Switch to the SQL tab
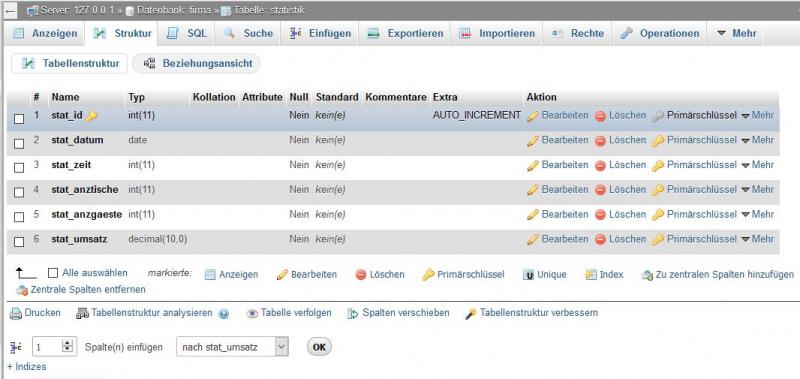 click(x=187, y=33)
